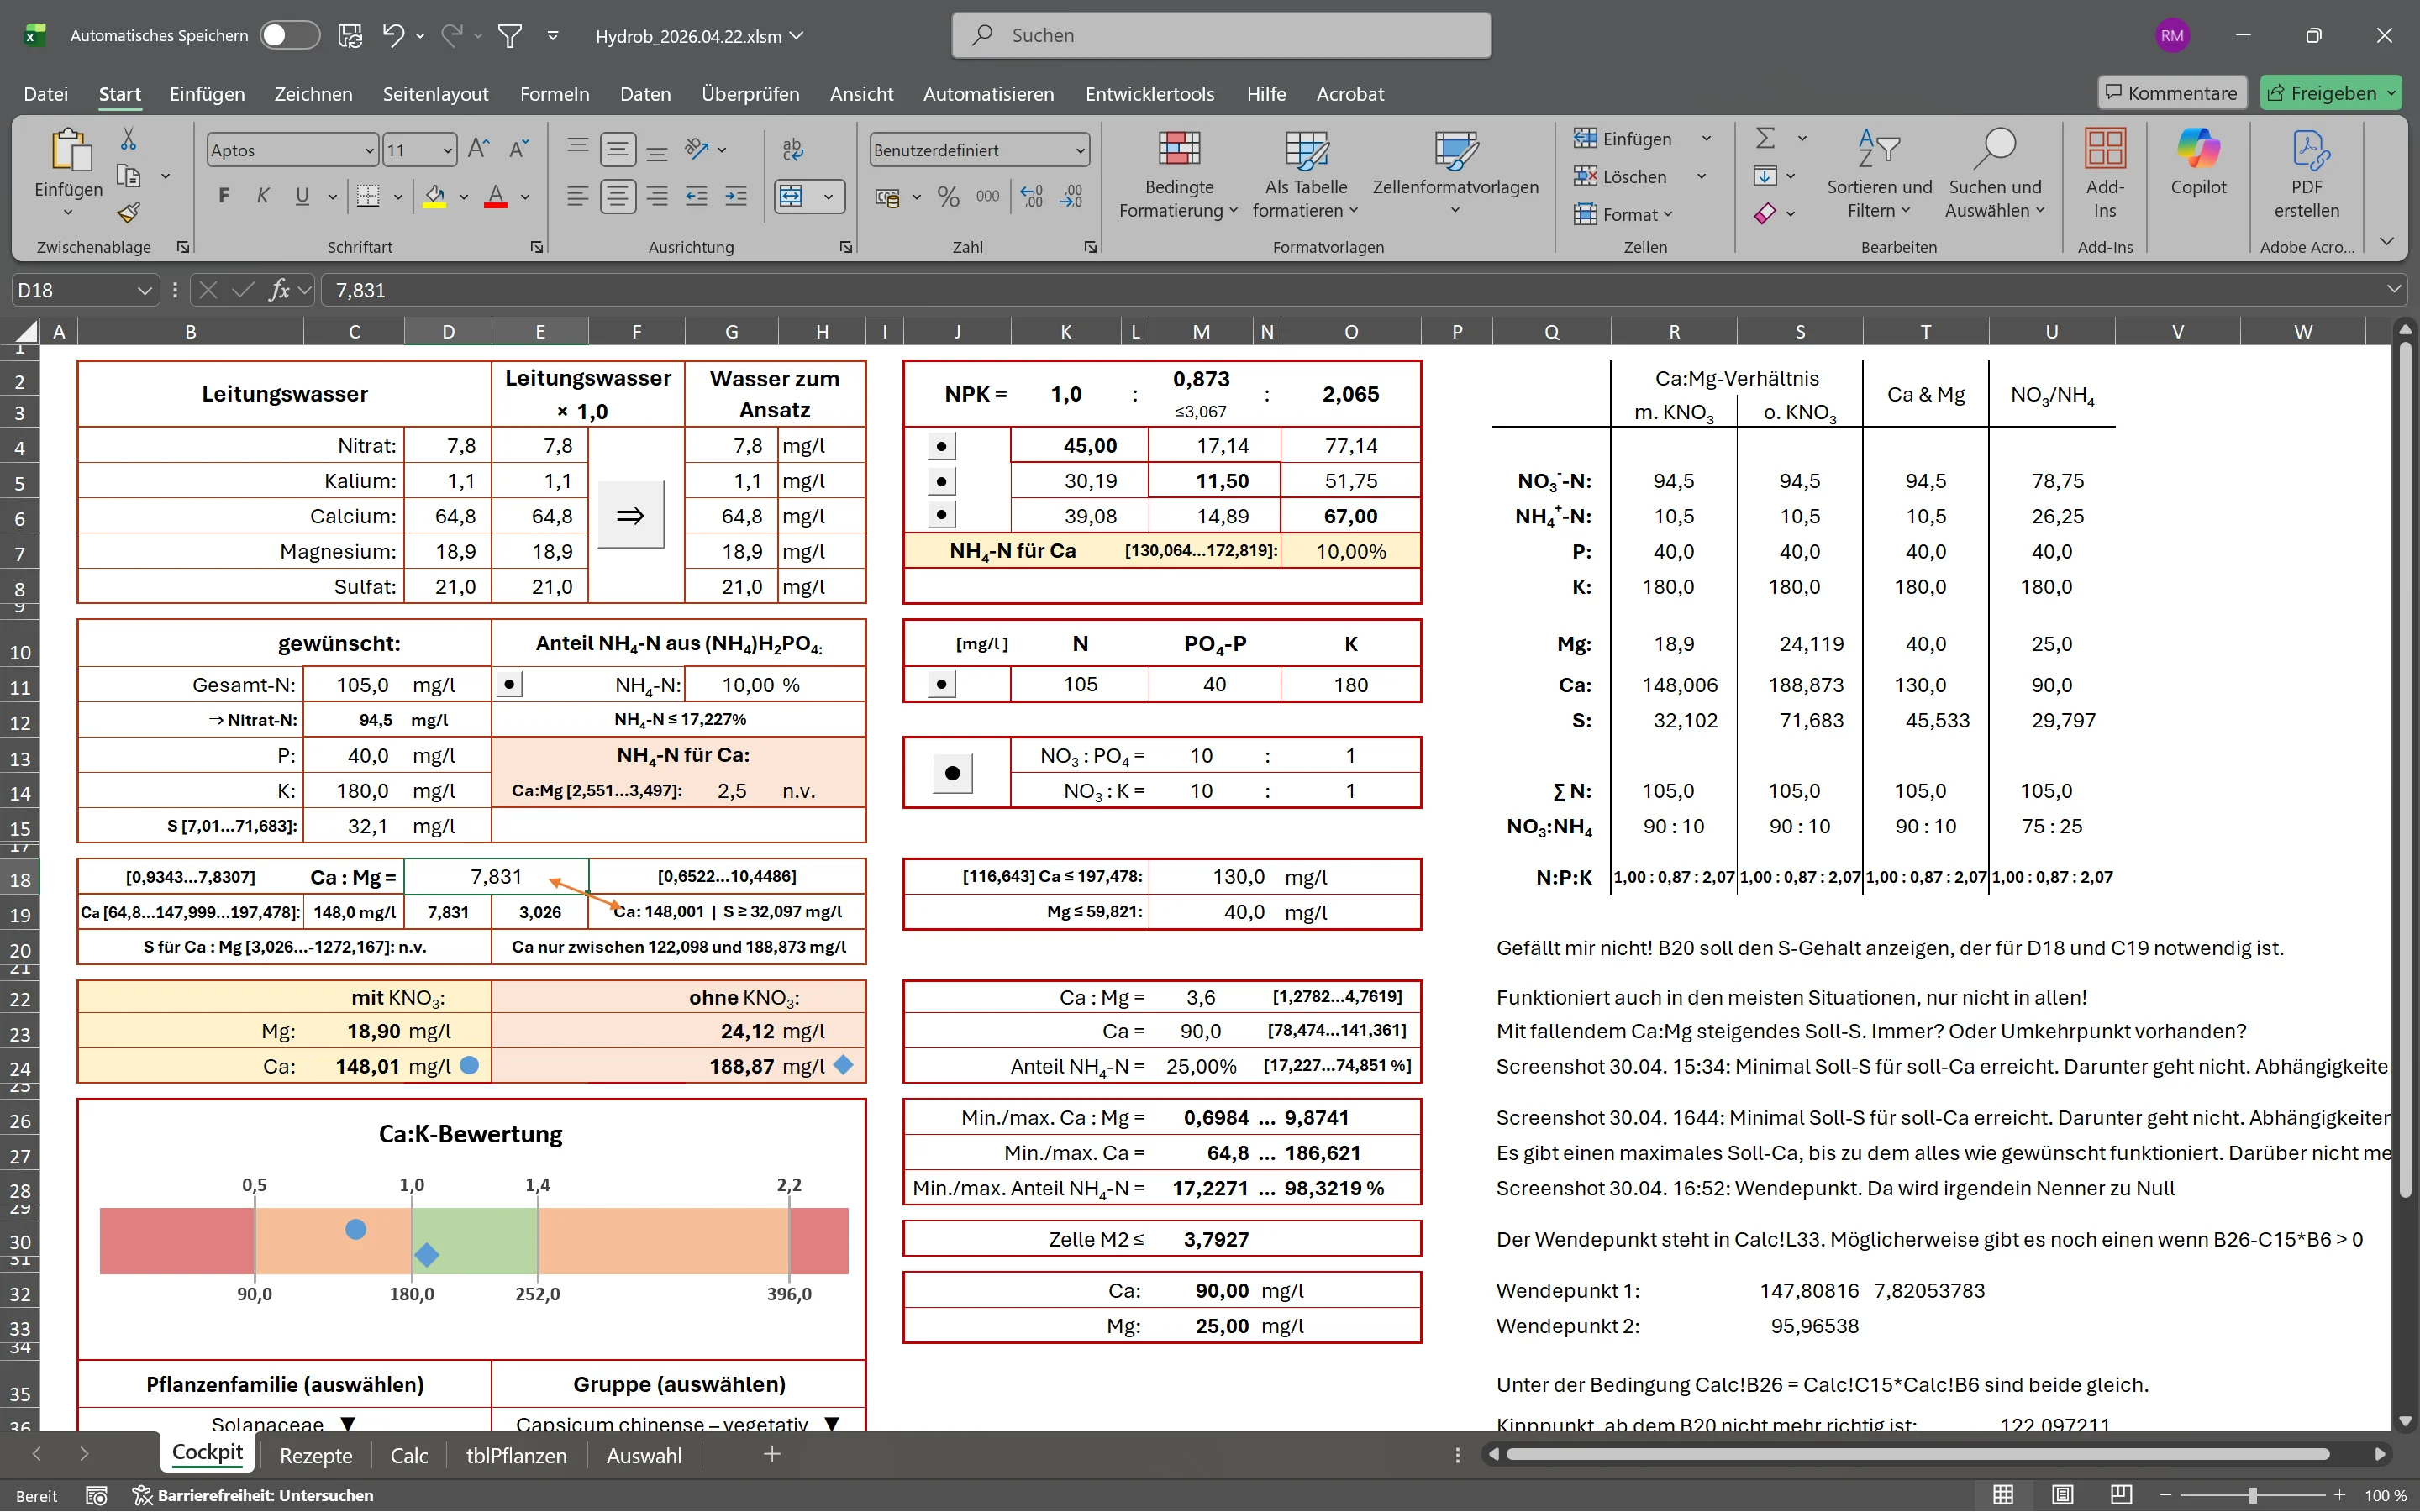Undo the last action
2420x1512 pixels.
tap(393, 36)
